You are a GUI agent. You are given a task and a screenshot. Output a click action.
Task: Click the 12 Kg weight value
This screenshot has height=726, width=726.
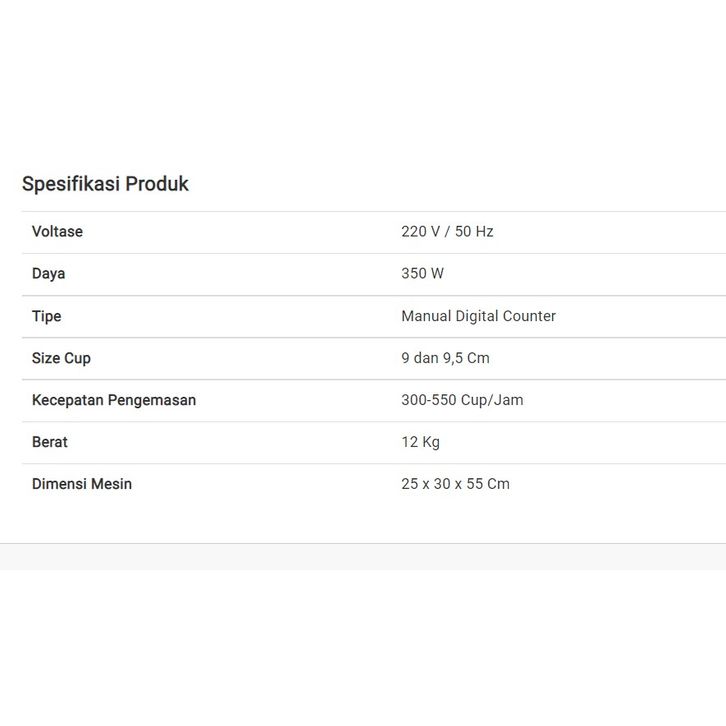click(x=420, y=442)
